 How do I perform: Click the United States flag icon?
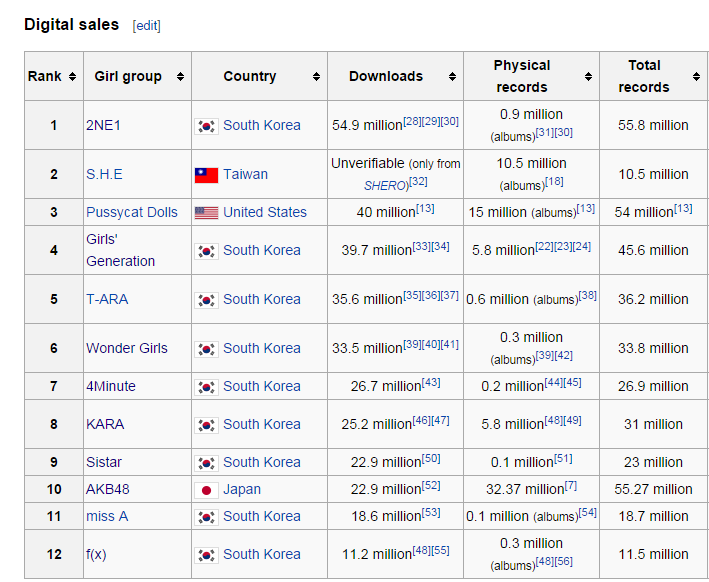click(x=207, y=213)
